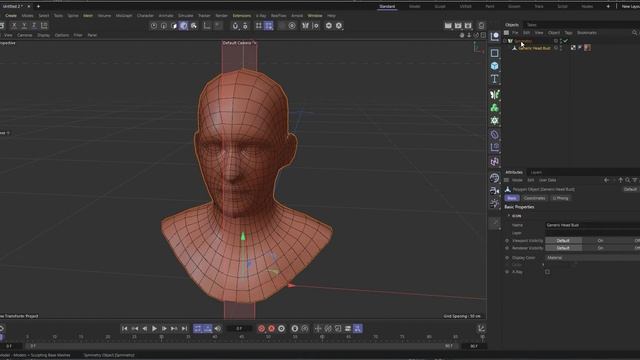Set Renderer Visibility to On
Image resolution: width=640 pixels, height=360 pixels.
click(x=600, y=248)
